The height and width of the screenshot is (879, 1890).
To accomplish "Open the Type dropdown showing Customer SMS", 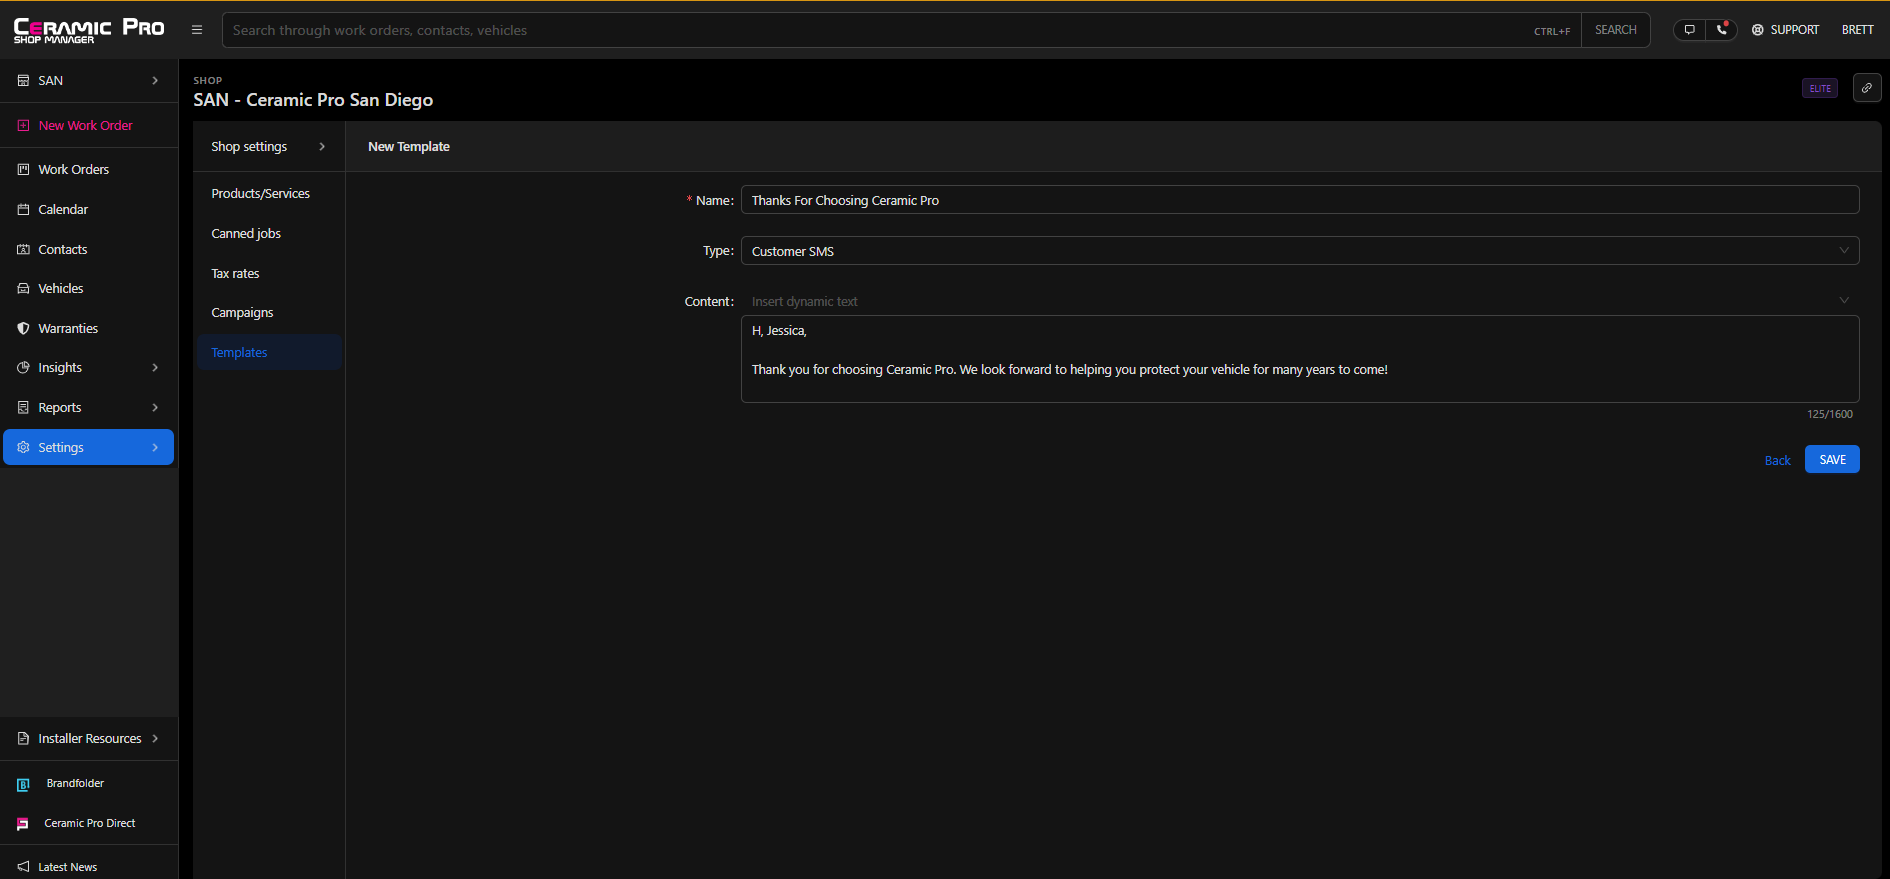I will pyautogui.click(x=1300, y=251).
